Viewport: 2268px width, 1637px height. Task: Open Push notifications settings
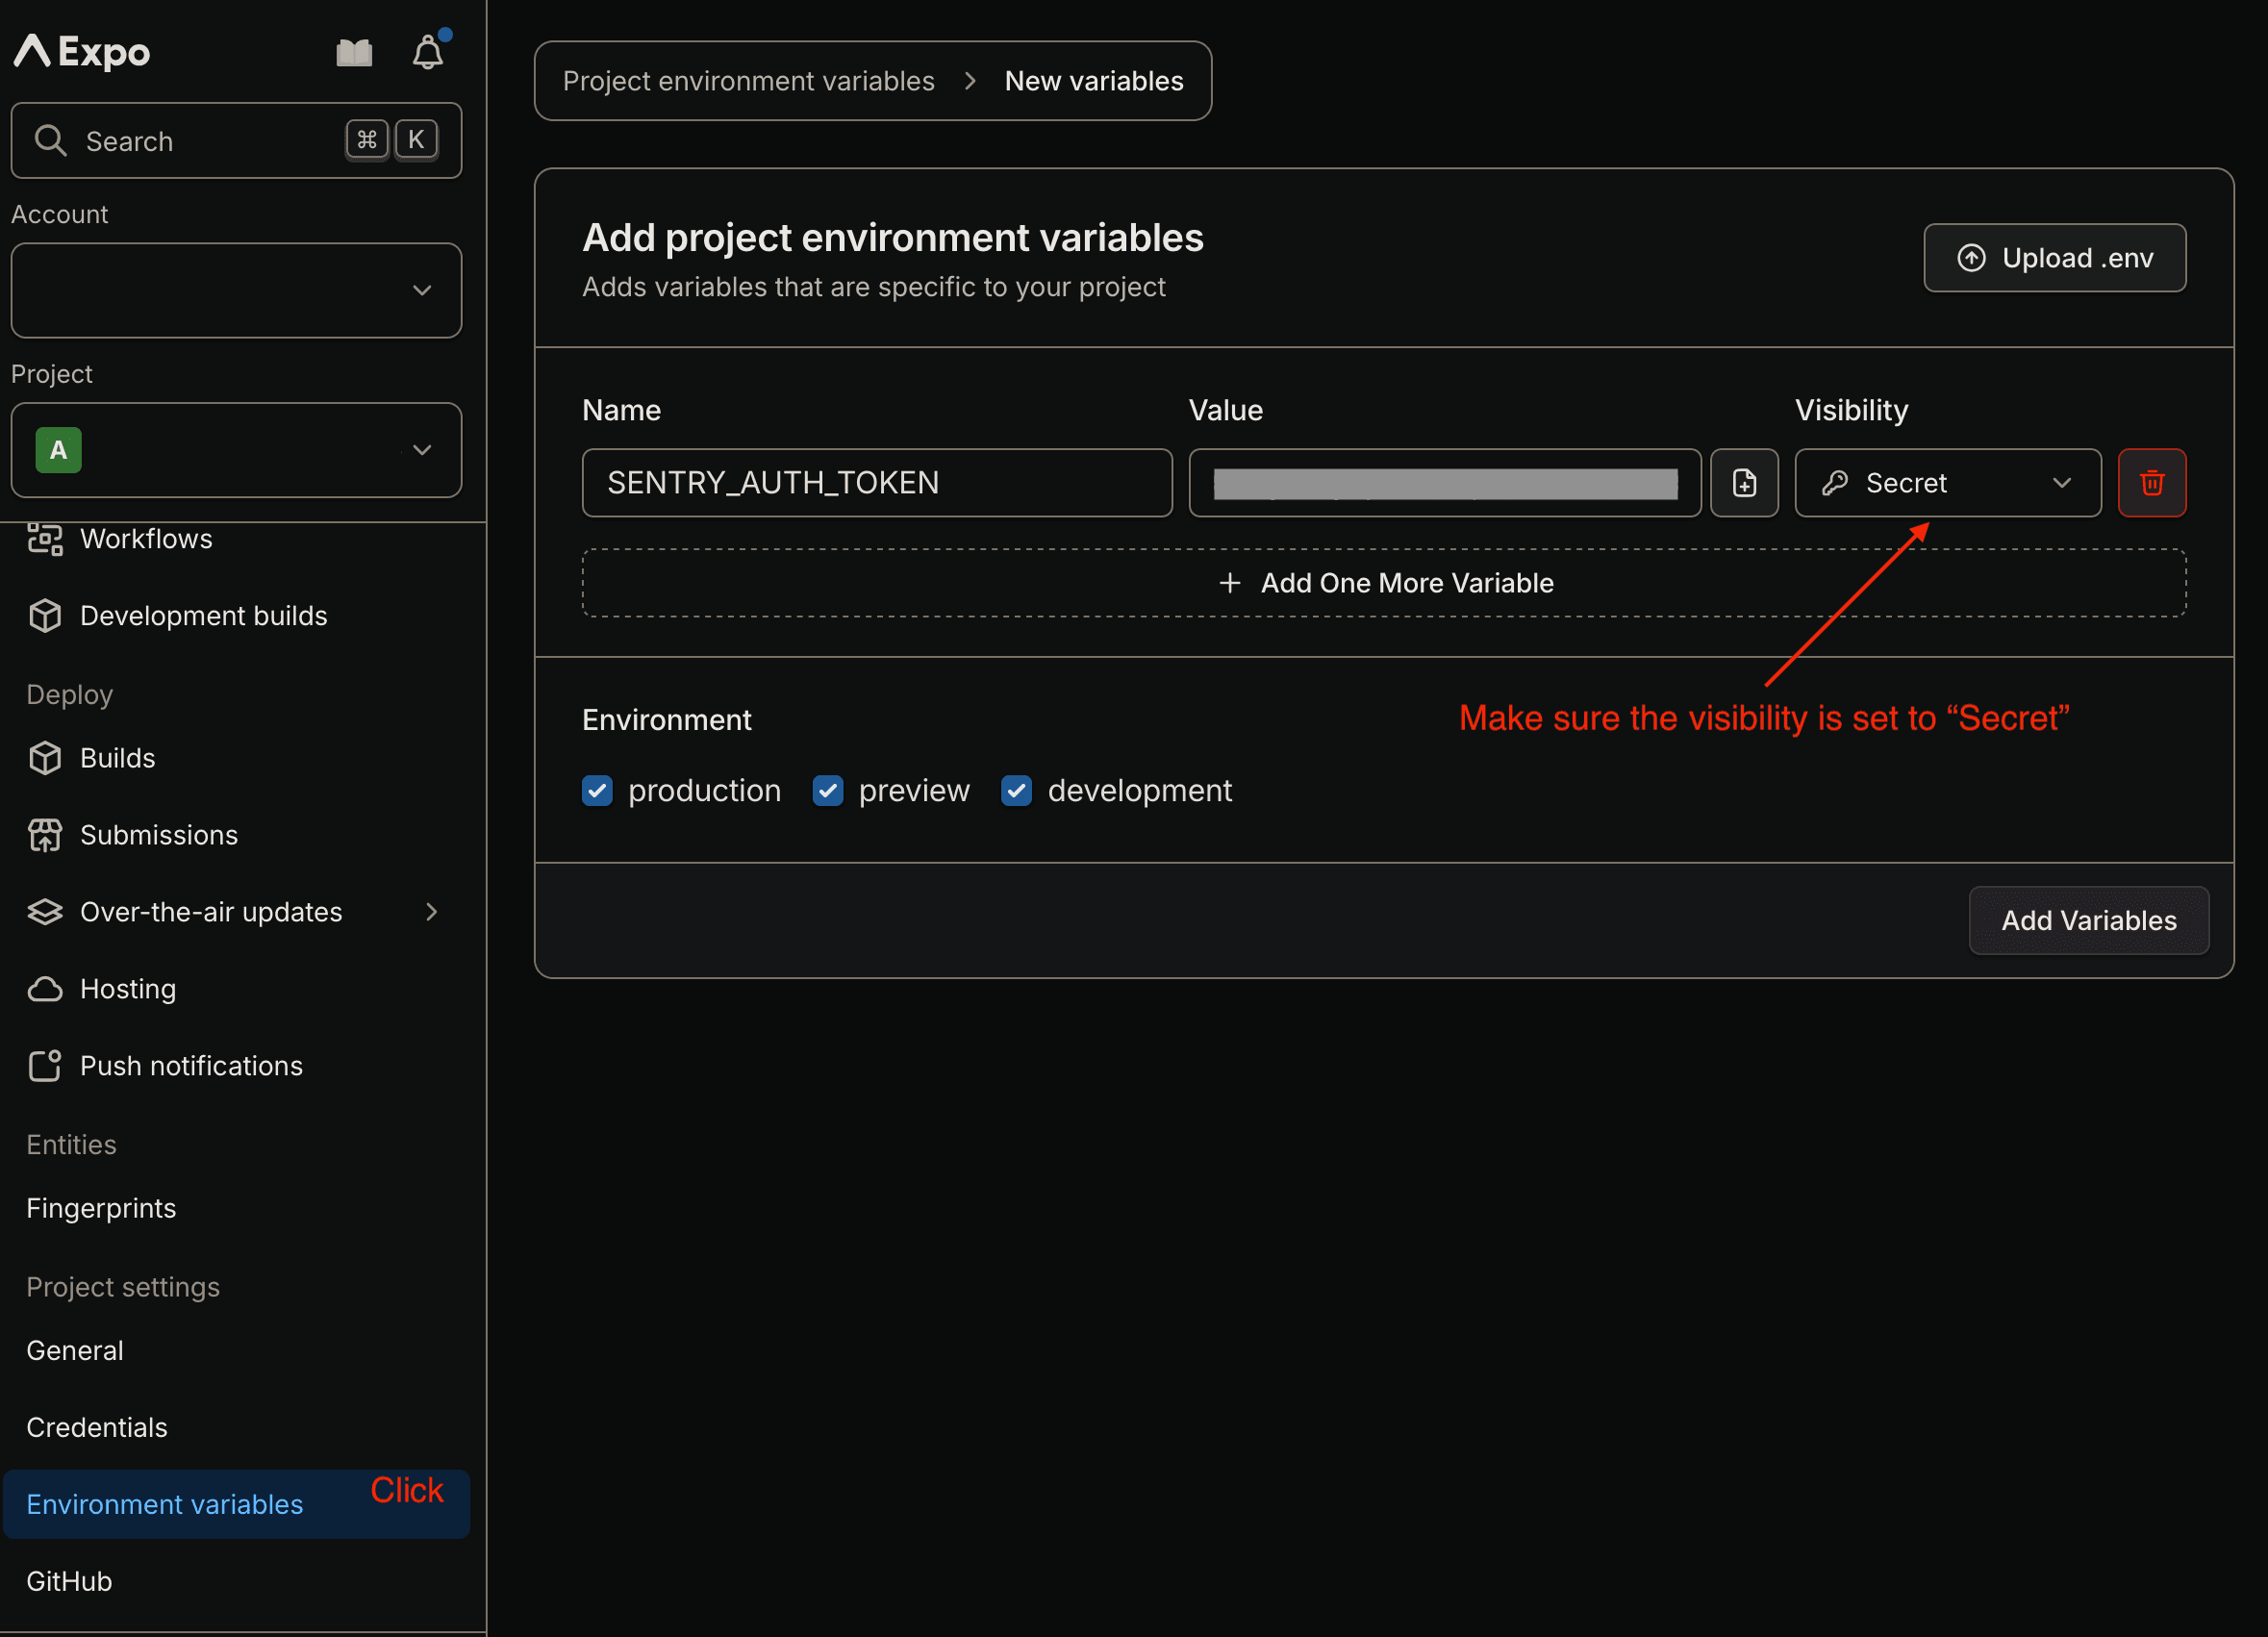191,1066
